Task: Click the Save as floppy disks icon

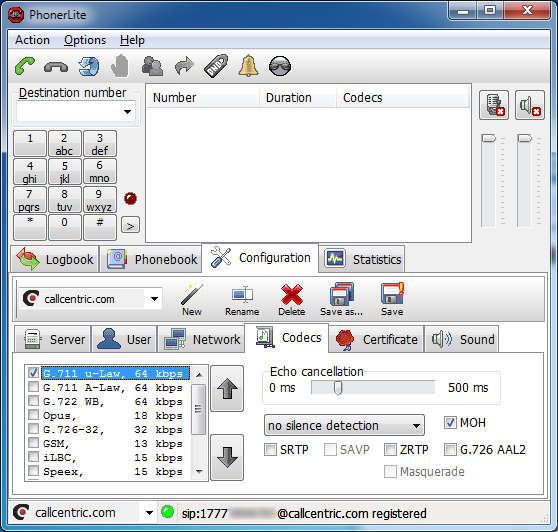Action: 341,300
